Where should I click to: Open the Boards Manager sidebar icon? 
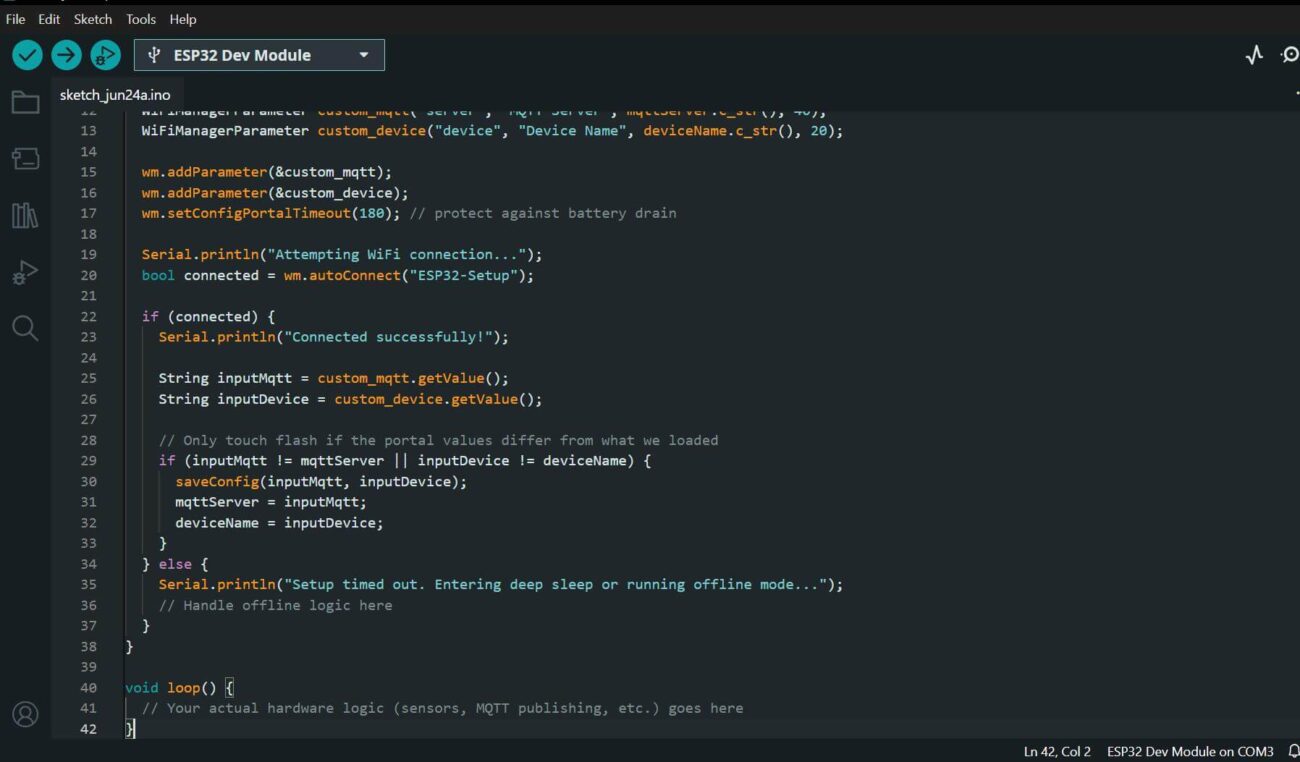click(25, 158)
